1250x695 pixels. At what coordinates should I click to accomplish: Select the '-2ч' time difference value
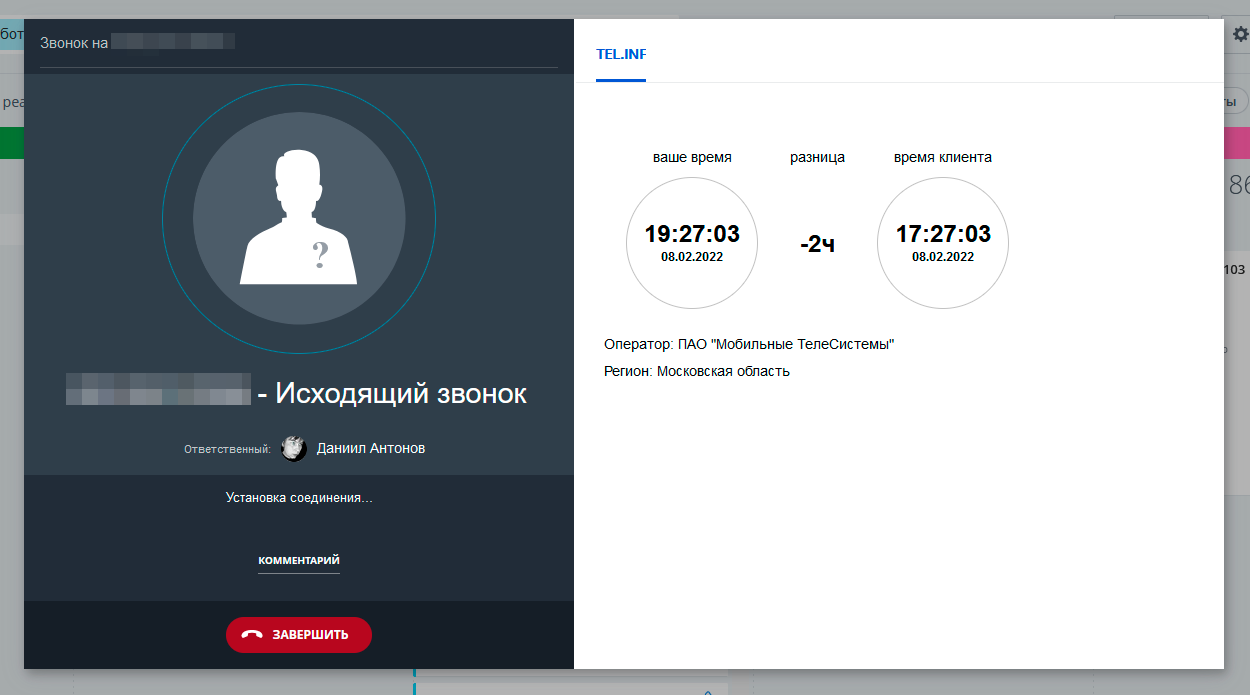[818, 244]
